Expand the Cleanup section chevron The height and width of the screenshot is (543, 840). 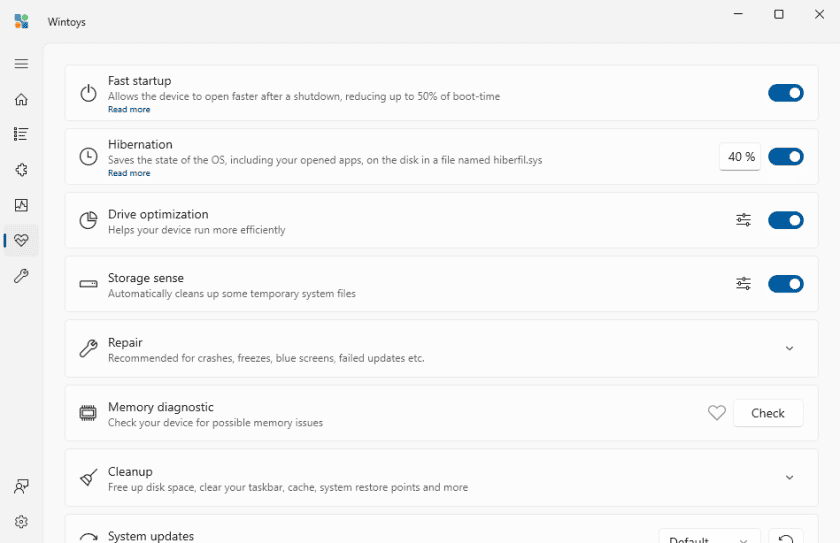pyautogui.click(x=789, y=478)
